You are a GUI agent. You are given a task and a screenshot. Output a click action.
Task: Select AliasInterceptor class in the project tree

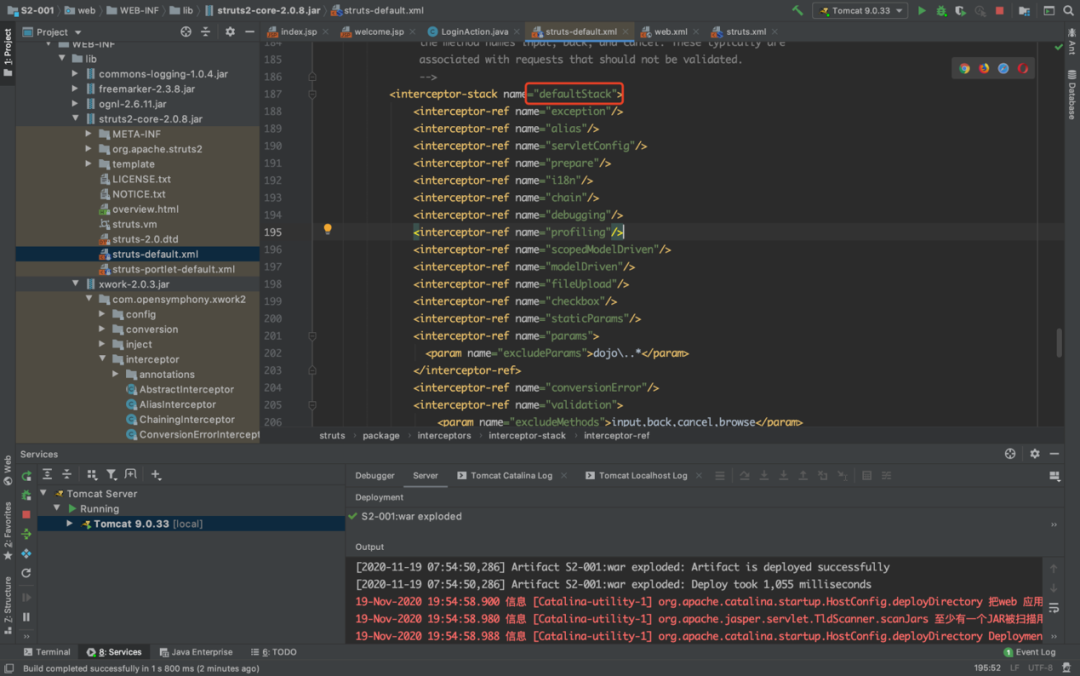(177, 404)
